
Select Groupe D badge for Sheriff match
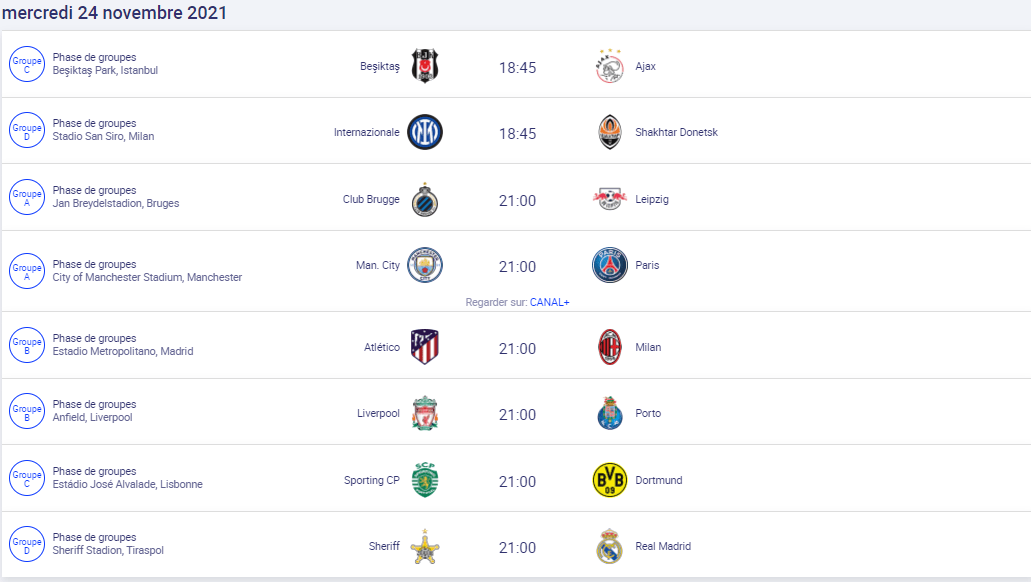pos(27,544)
